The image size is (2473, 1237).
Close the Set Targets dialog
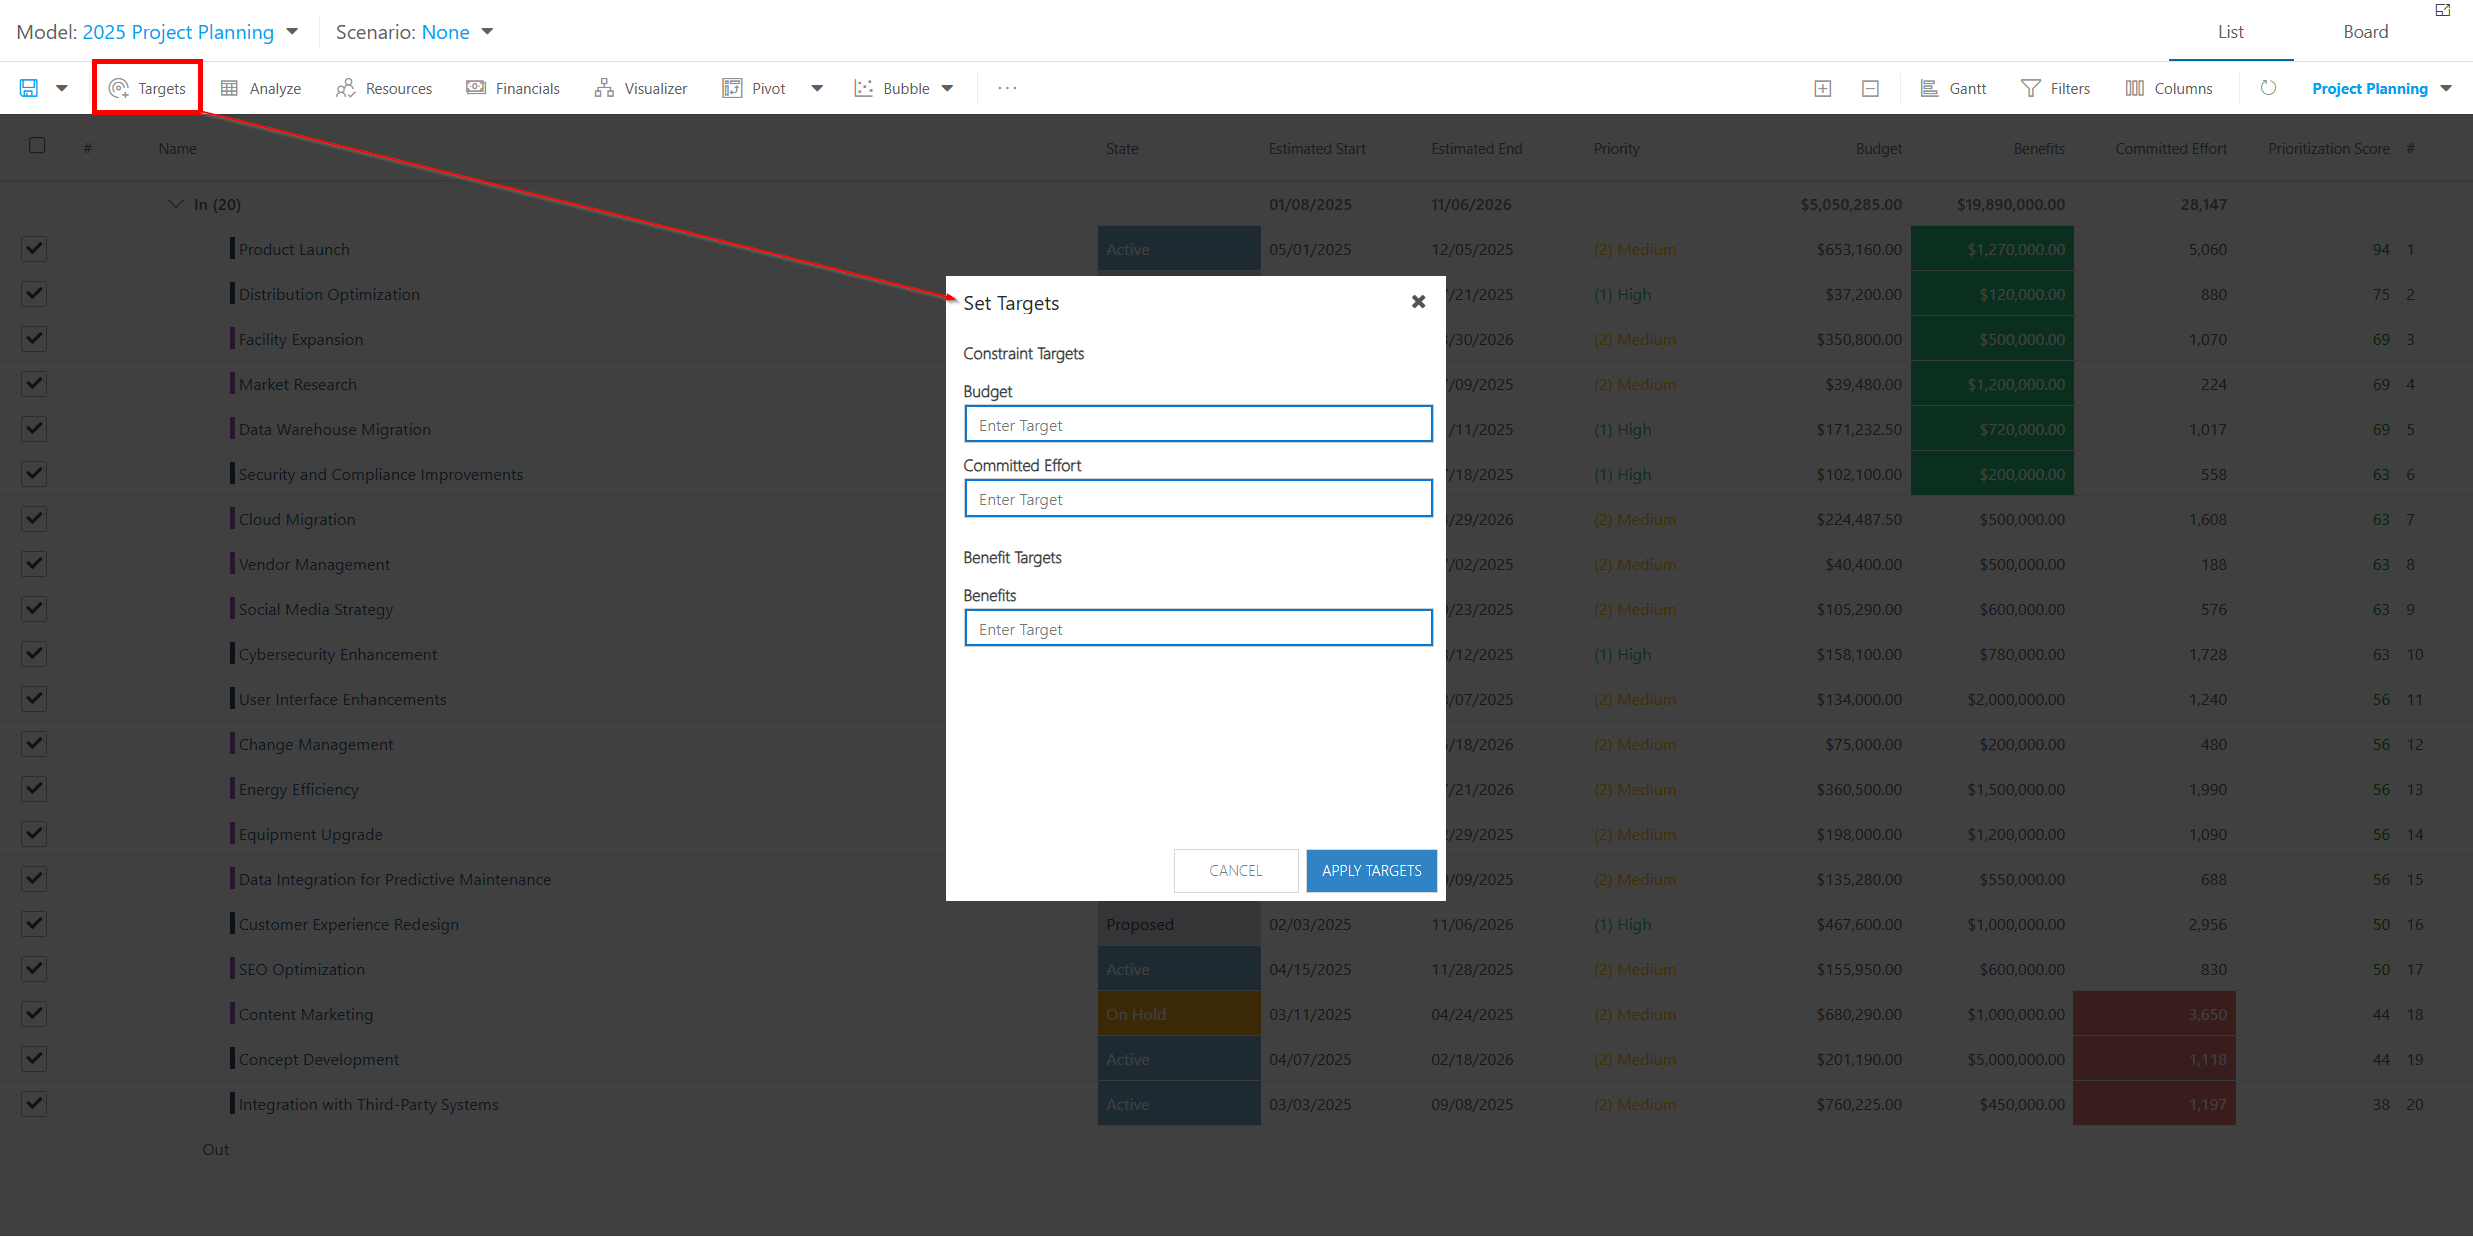1418,302
